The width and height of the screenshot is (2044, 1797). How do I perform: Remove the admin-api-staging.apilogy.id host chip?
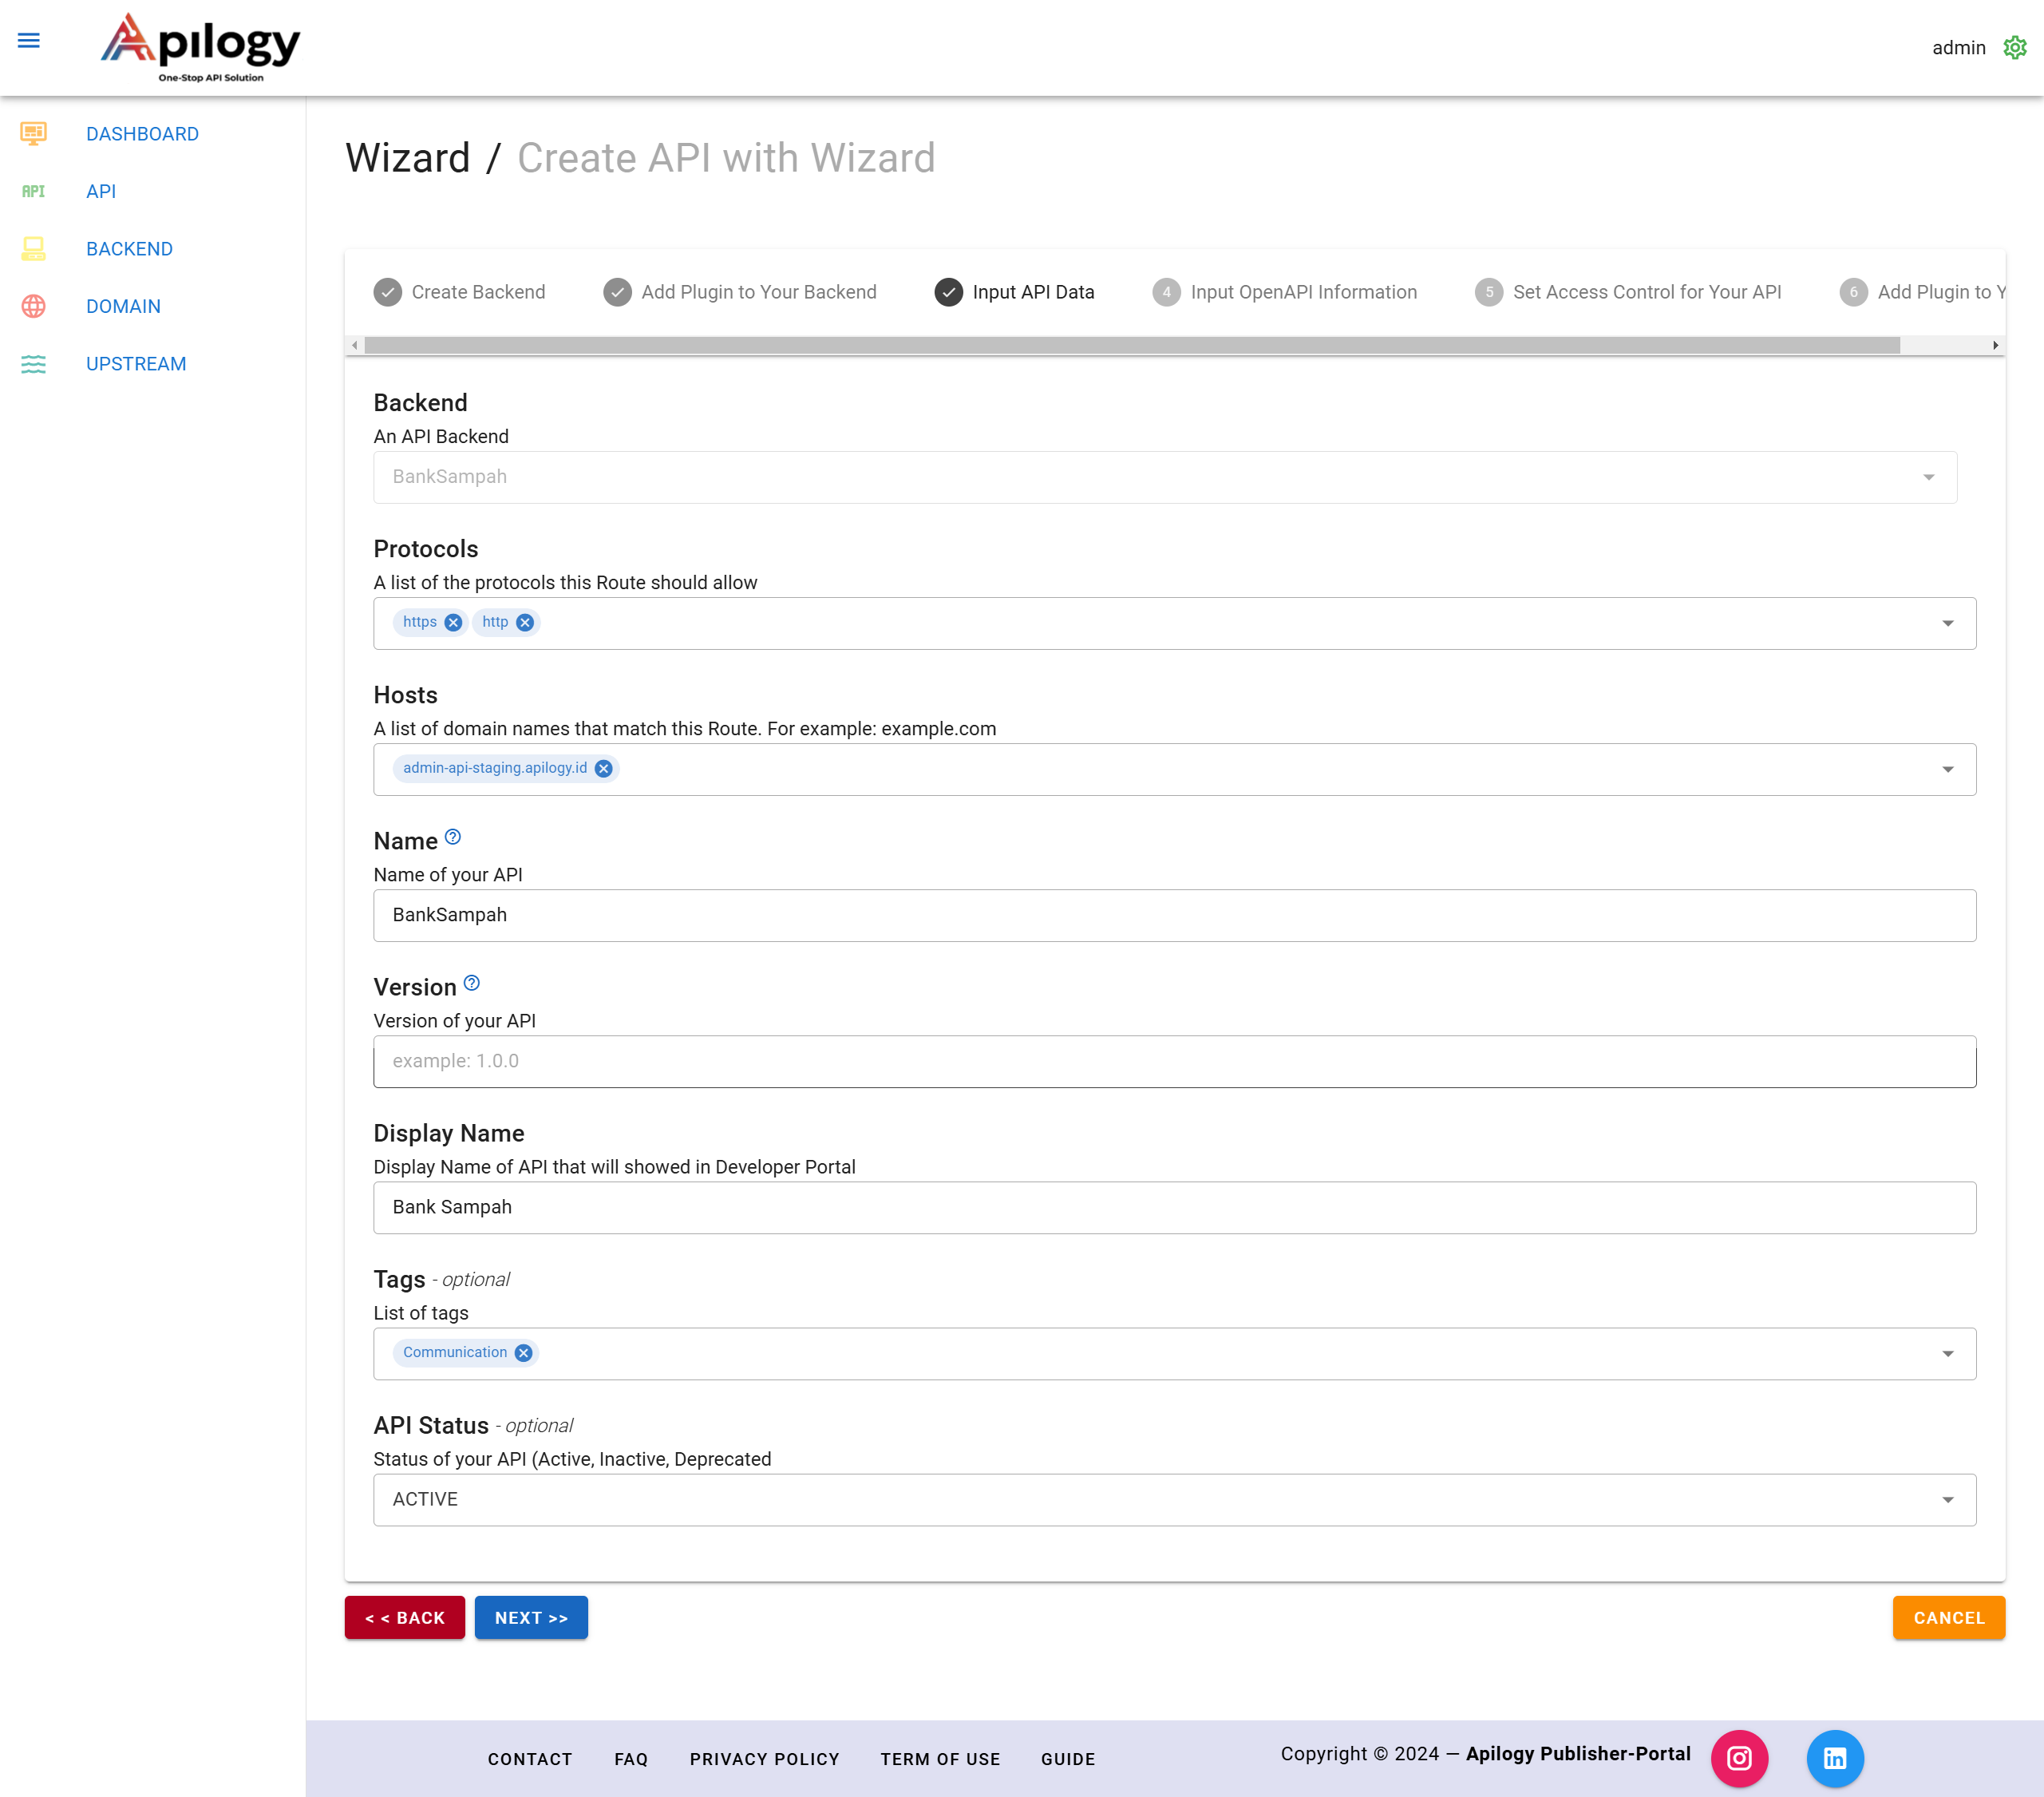tap(604, 769)
